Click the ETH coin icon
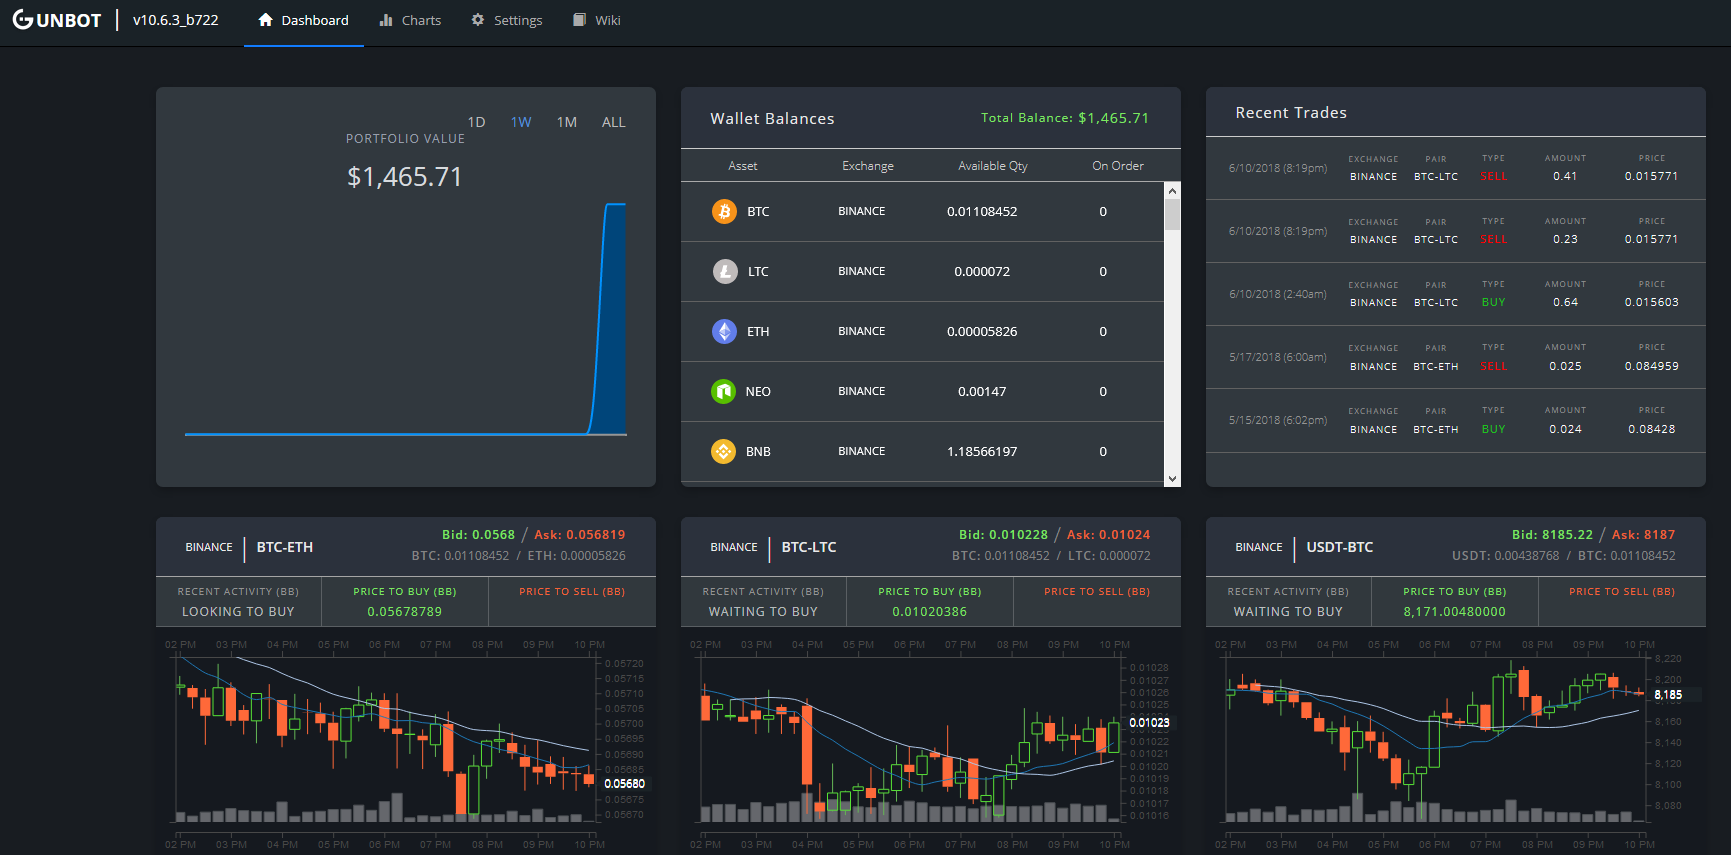 click(x=724, y=331)
